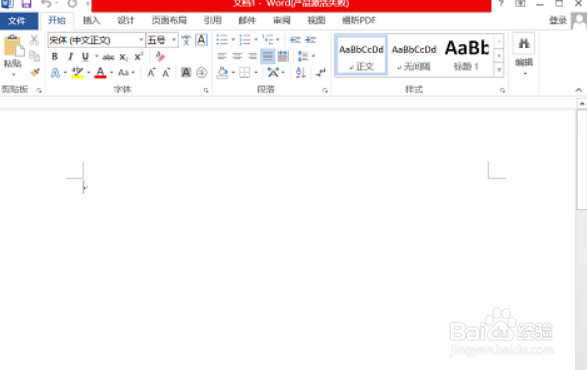The image size is (587, 370).
Task: Expand the styles gallery more arrow
Action: click(499, 70)
